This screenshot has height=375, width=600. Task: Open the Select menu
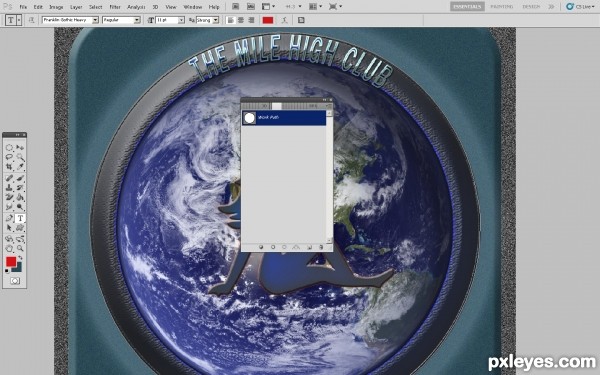(96, 7)
